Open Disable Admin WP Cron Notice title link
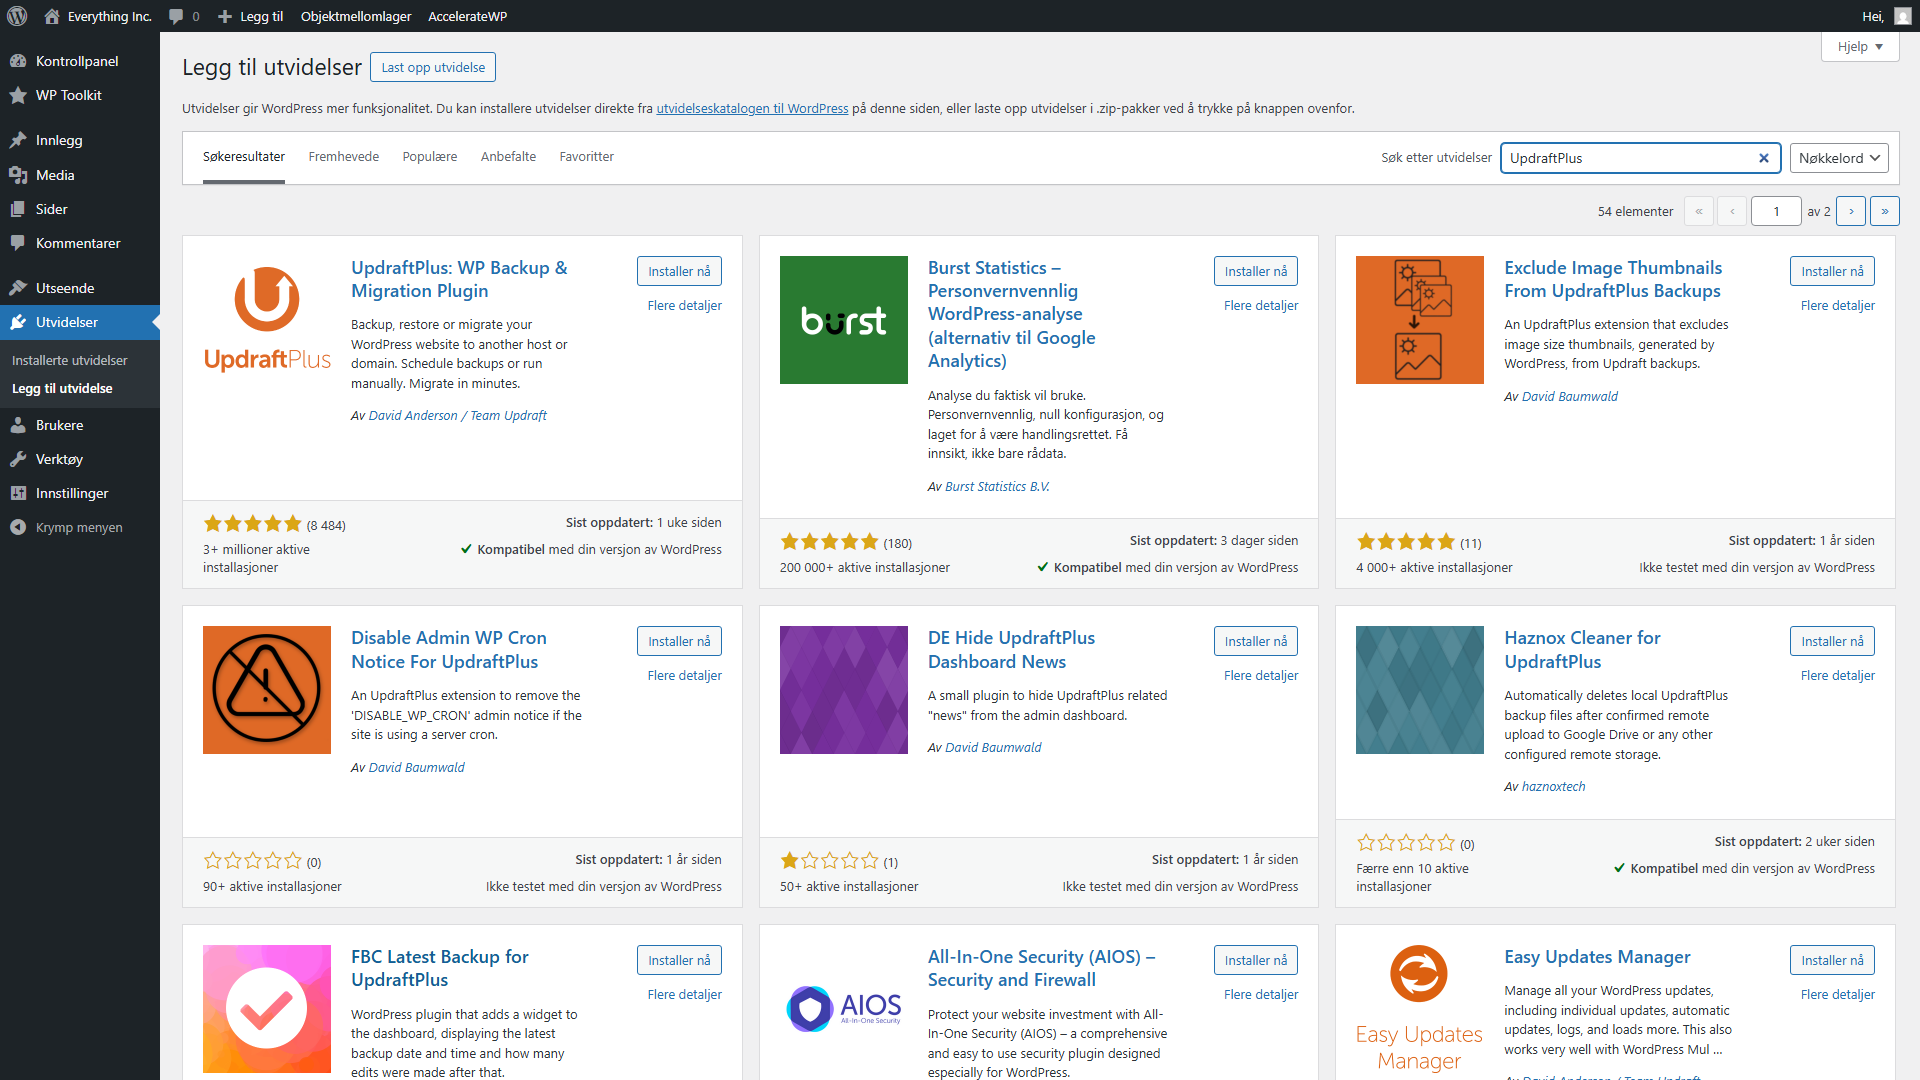Viewport: 1920px width, 1080px height. click(x=449, y=649)
